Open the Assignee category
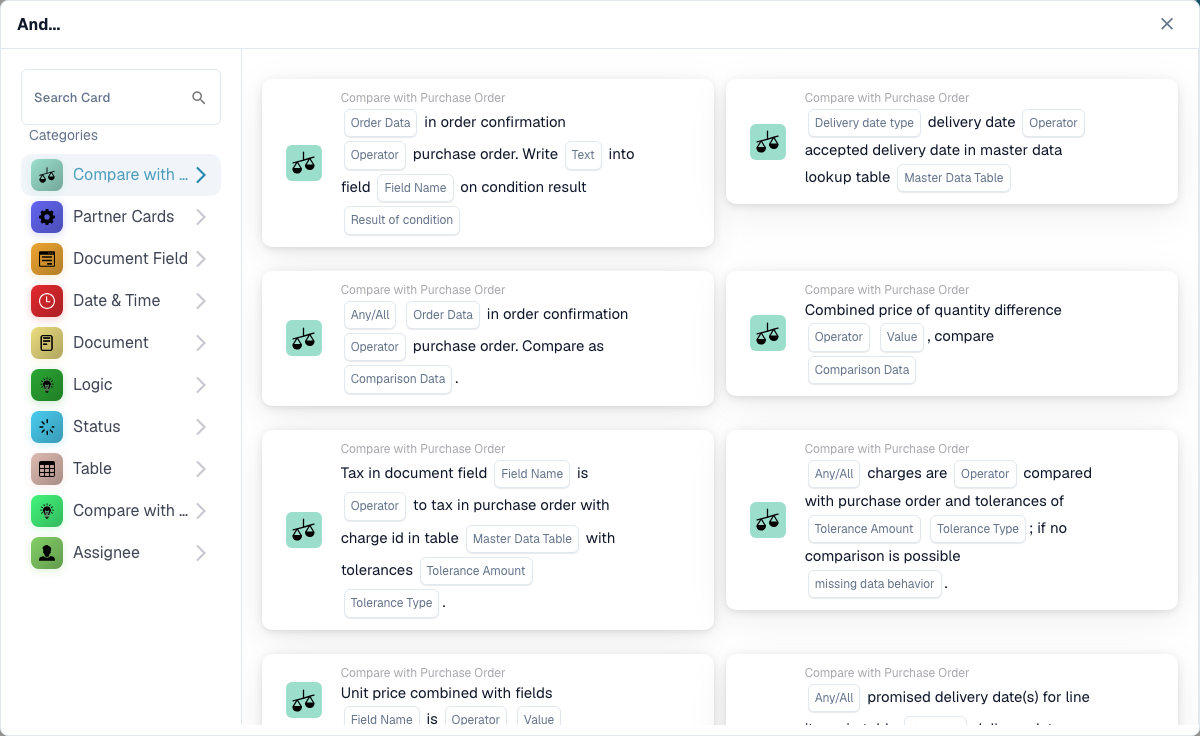 121,553
